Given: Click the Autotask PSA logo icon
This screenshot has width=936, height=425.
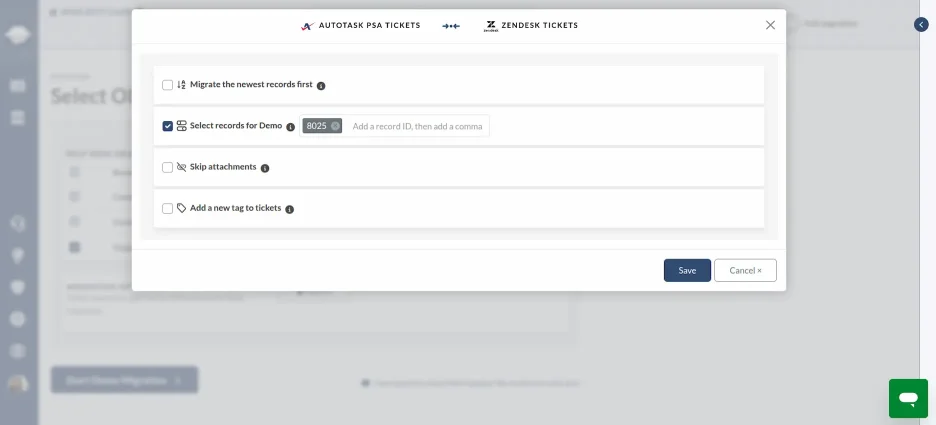Looking at the screenshot, I should (x=307, y=26).
